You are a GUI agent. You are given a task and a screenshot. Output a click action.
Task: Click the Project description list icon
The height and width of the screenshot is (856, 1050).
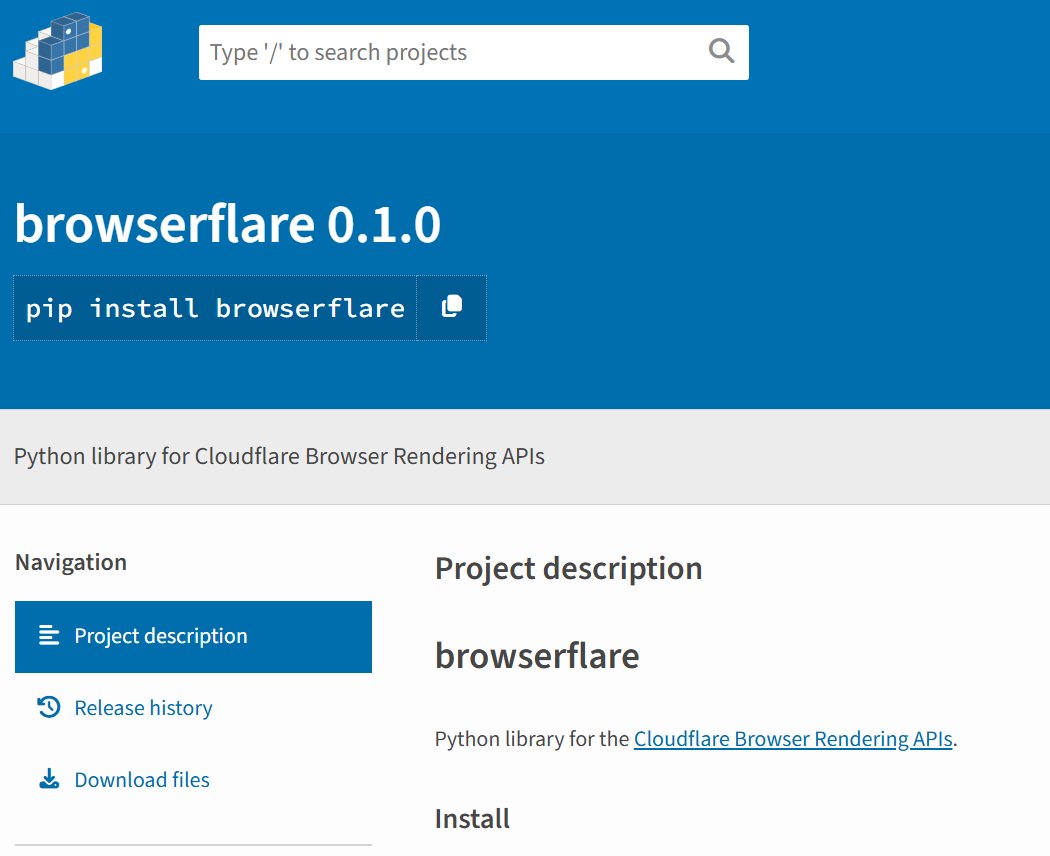coord(49,635)
